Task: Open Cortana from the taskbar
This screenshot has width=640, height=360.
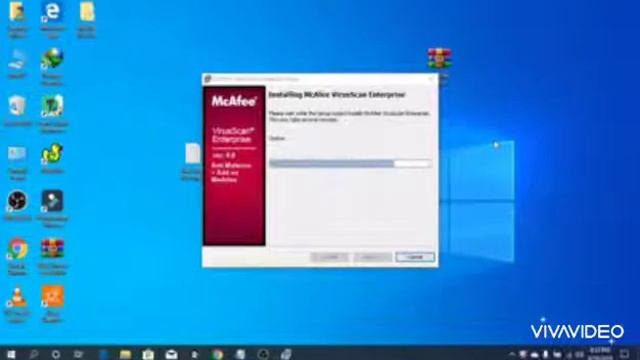Action: (56, 354)
